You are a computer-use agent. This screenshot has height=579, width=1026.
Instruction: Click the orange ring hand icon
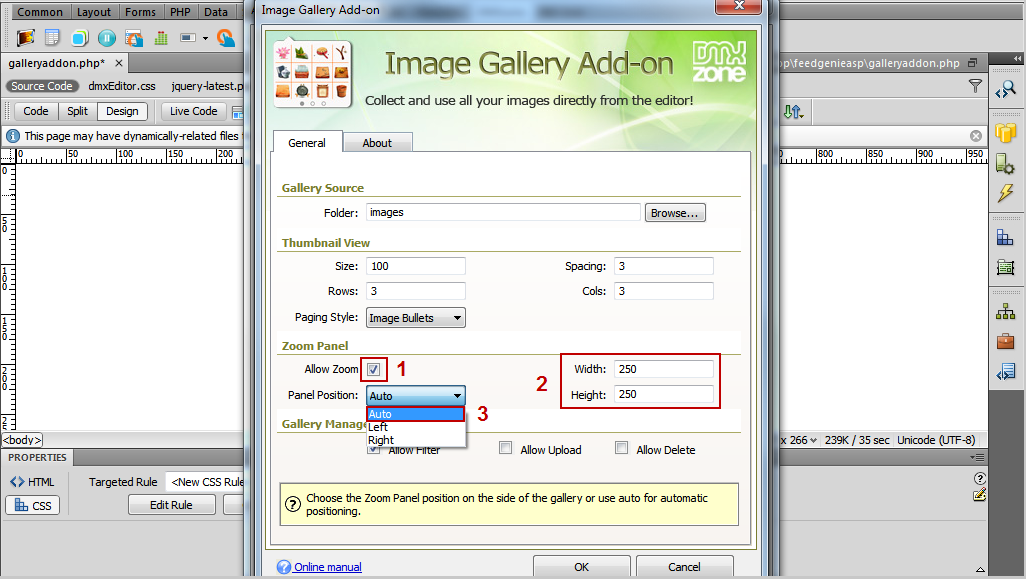pyautogui.click(x=226, y=38)
